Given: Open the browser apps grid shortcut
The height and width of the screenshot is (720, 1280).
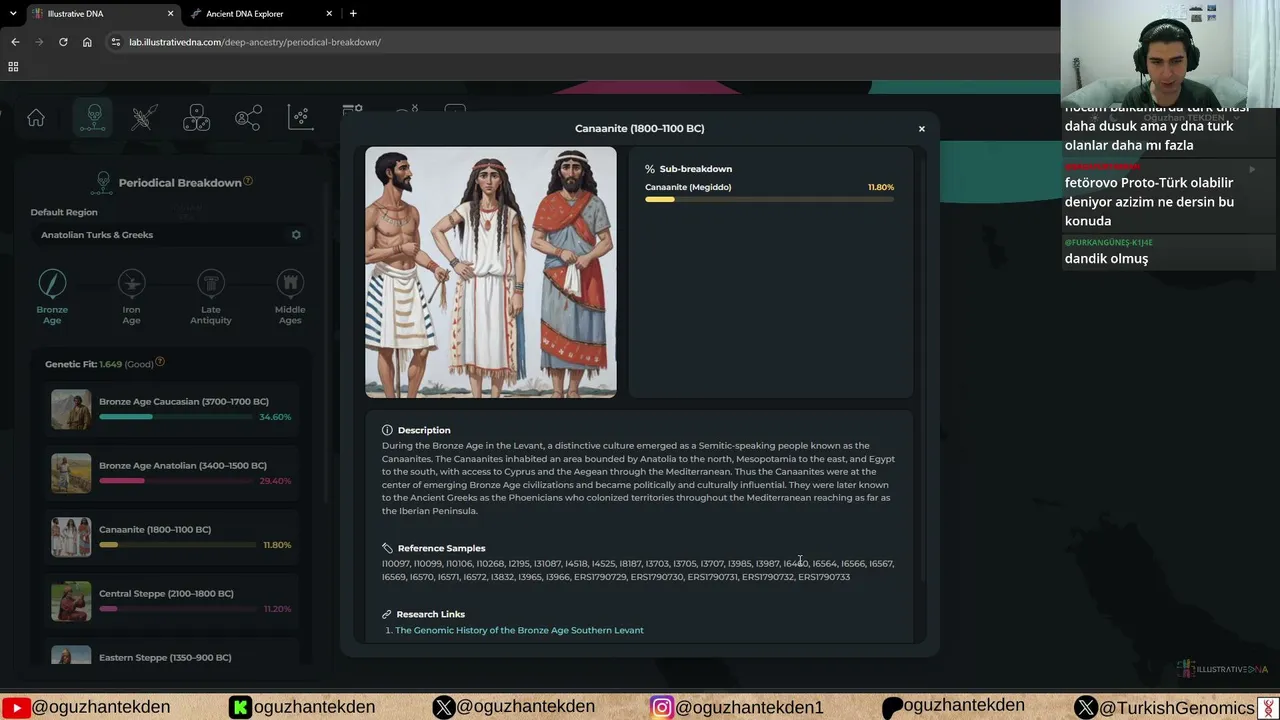Looking at the screenshot, I should tap(13, 67).
